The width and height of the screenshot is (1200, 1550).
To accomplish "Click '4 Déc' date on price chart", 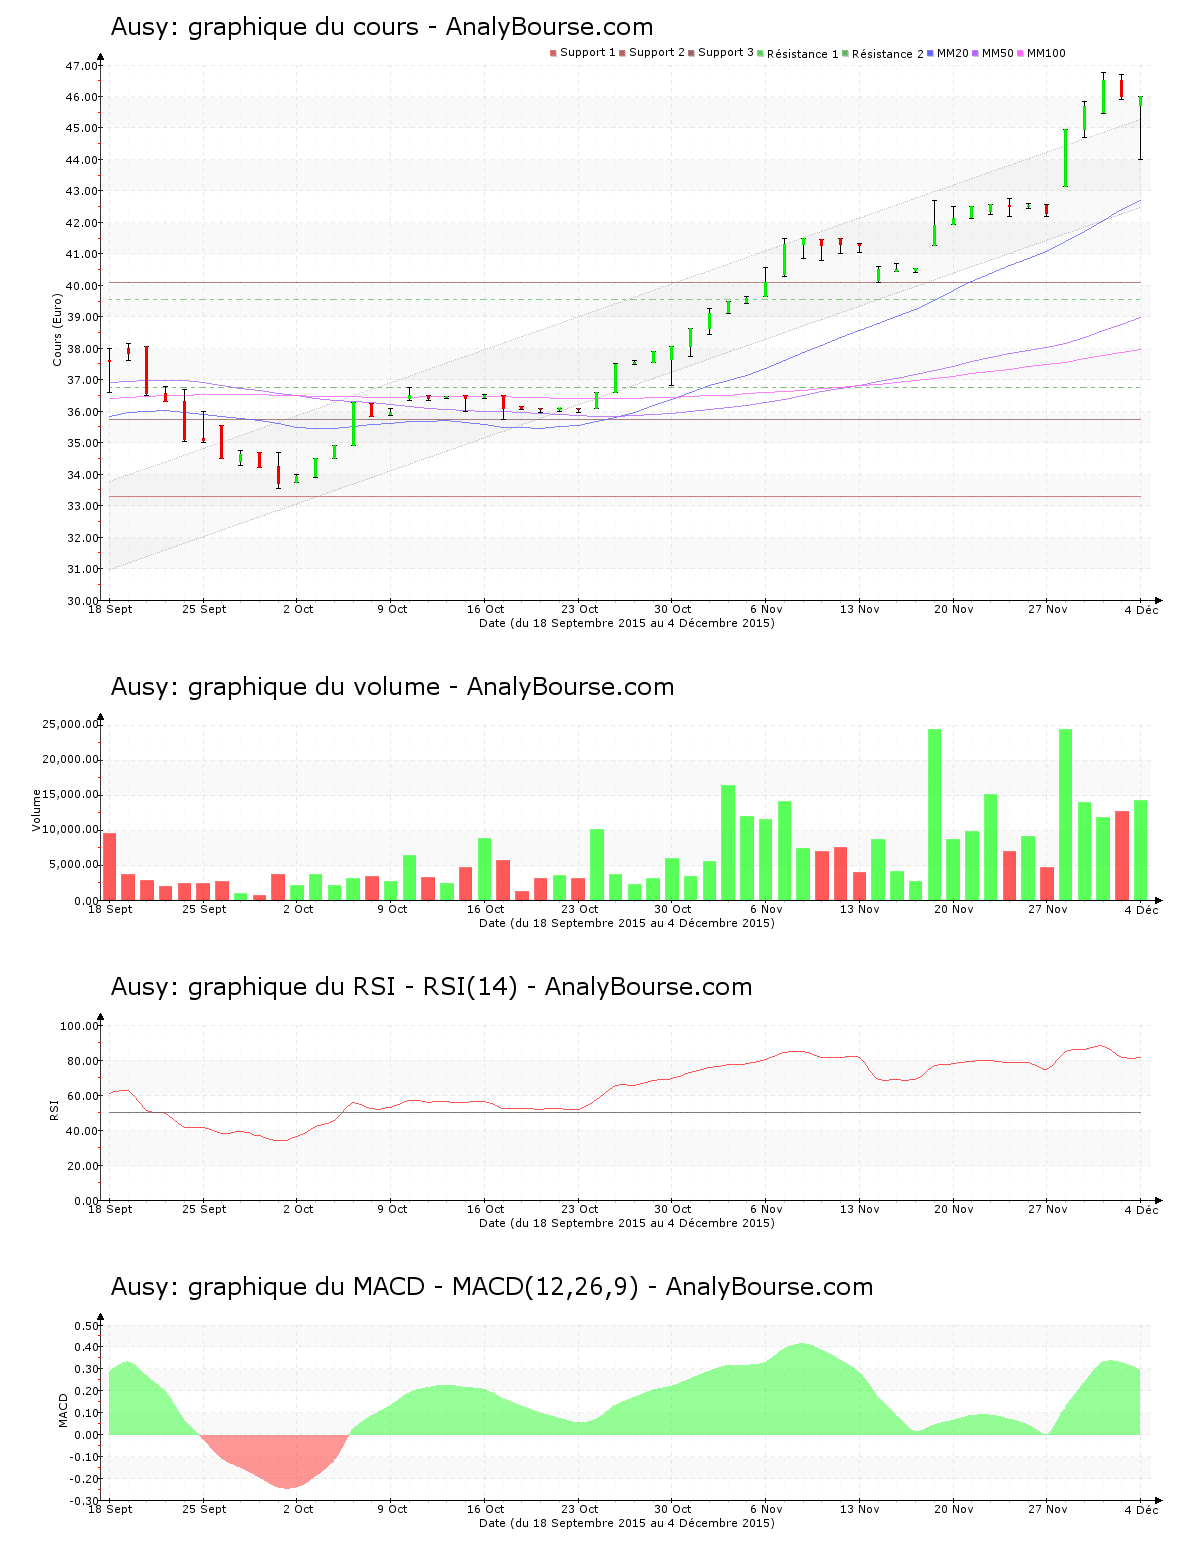I will pos(1141,609).
